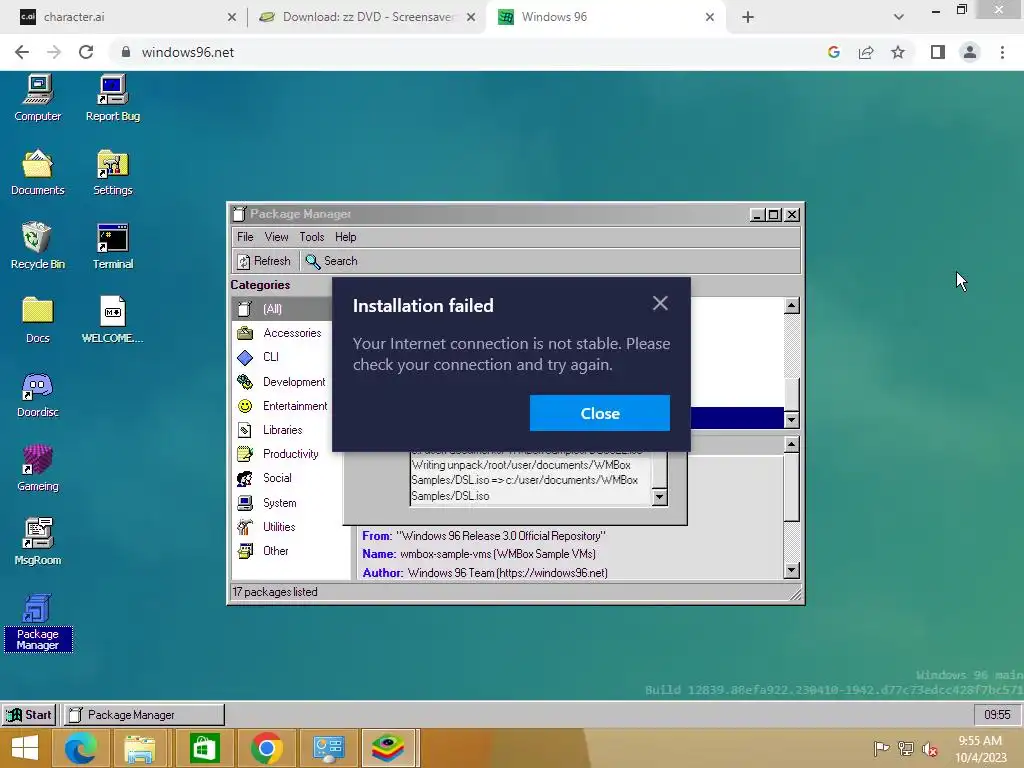The height and width of the screenshot is (768, 1024).
Task: Open the browser side panel icon
Action: pos(938,52)
